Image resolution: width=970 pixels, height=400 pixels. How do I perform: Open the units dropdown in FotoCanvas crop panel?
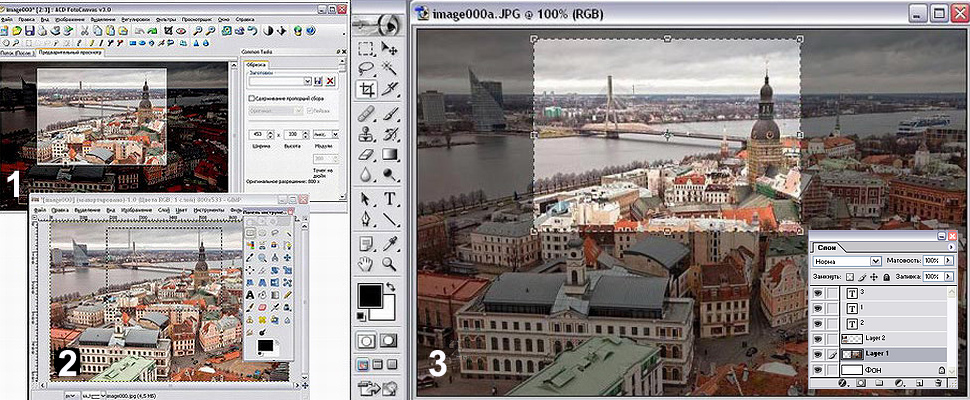(x=335, y=134)
